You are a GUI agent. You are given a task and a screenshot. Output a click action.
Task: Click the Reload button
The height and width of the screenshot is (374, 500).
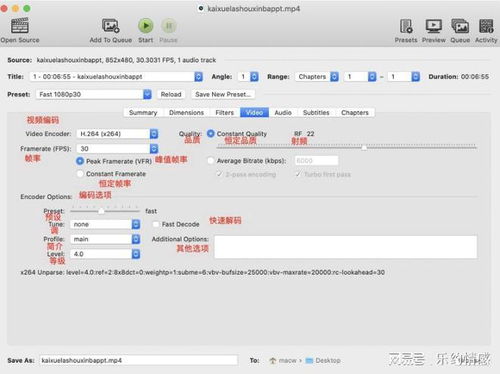click(x=171, y=94)
